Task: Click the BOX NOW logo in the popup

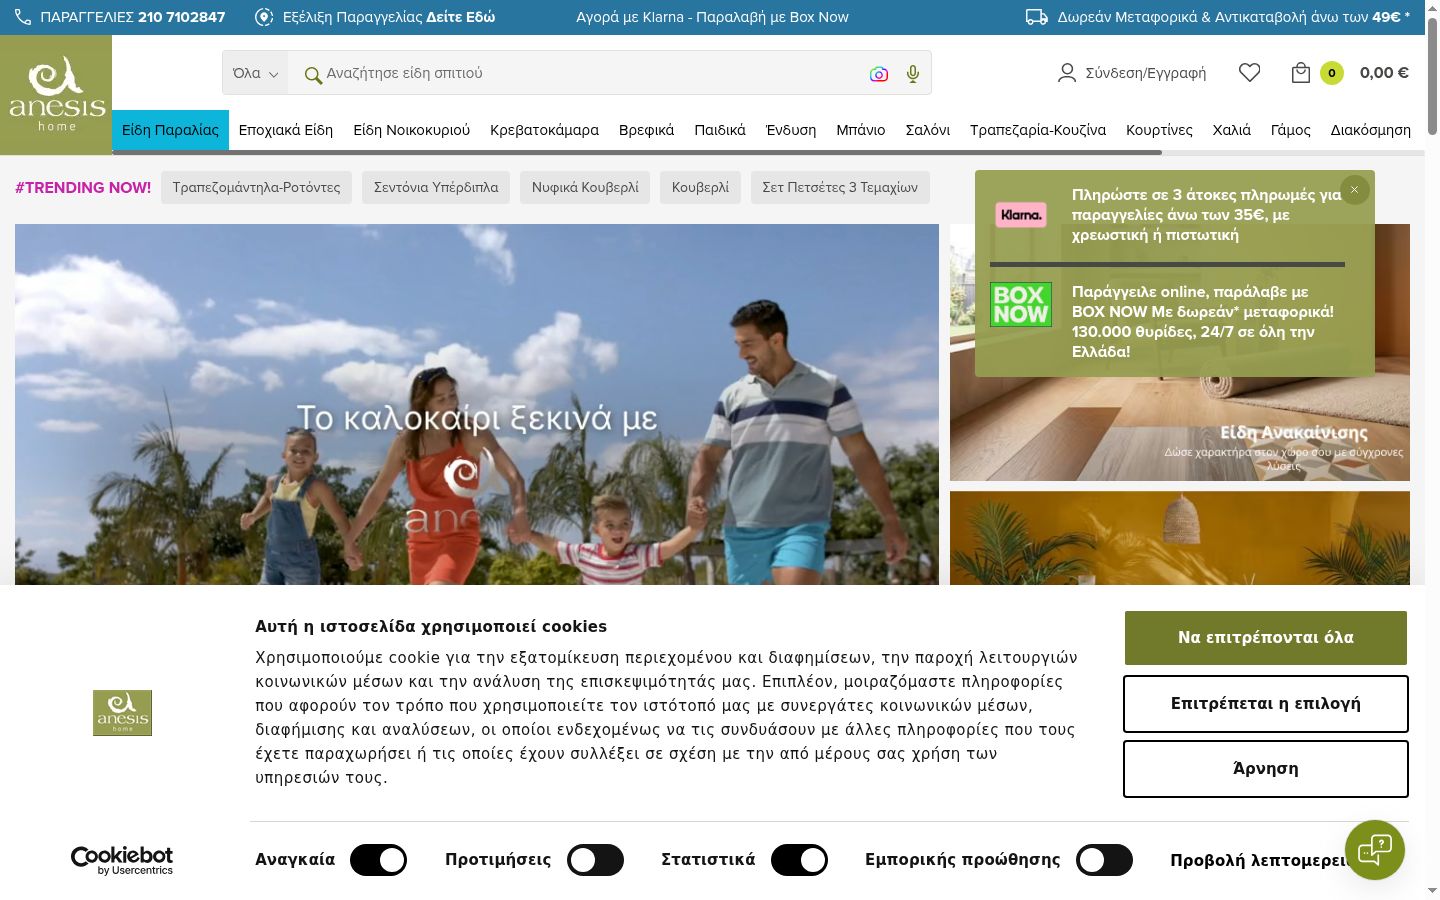Action: coord(1021,304)
